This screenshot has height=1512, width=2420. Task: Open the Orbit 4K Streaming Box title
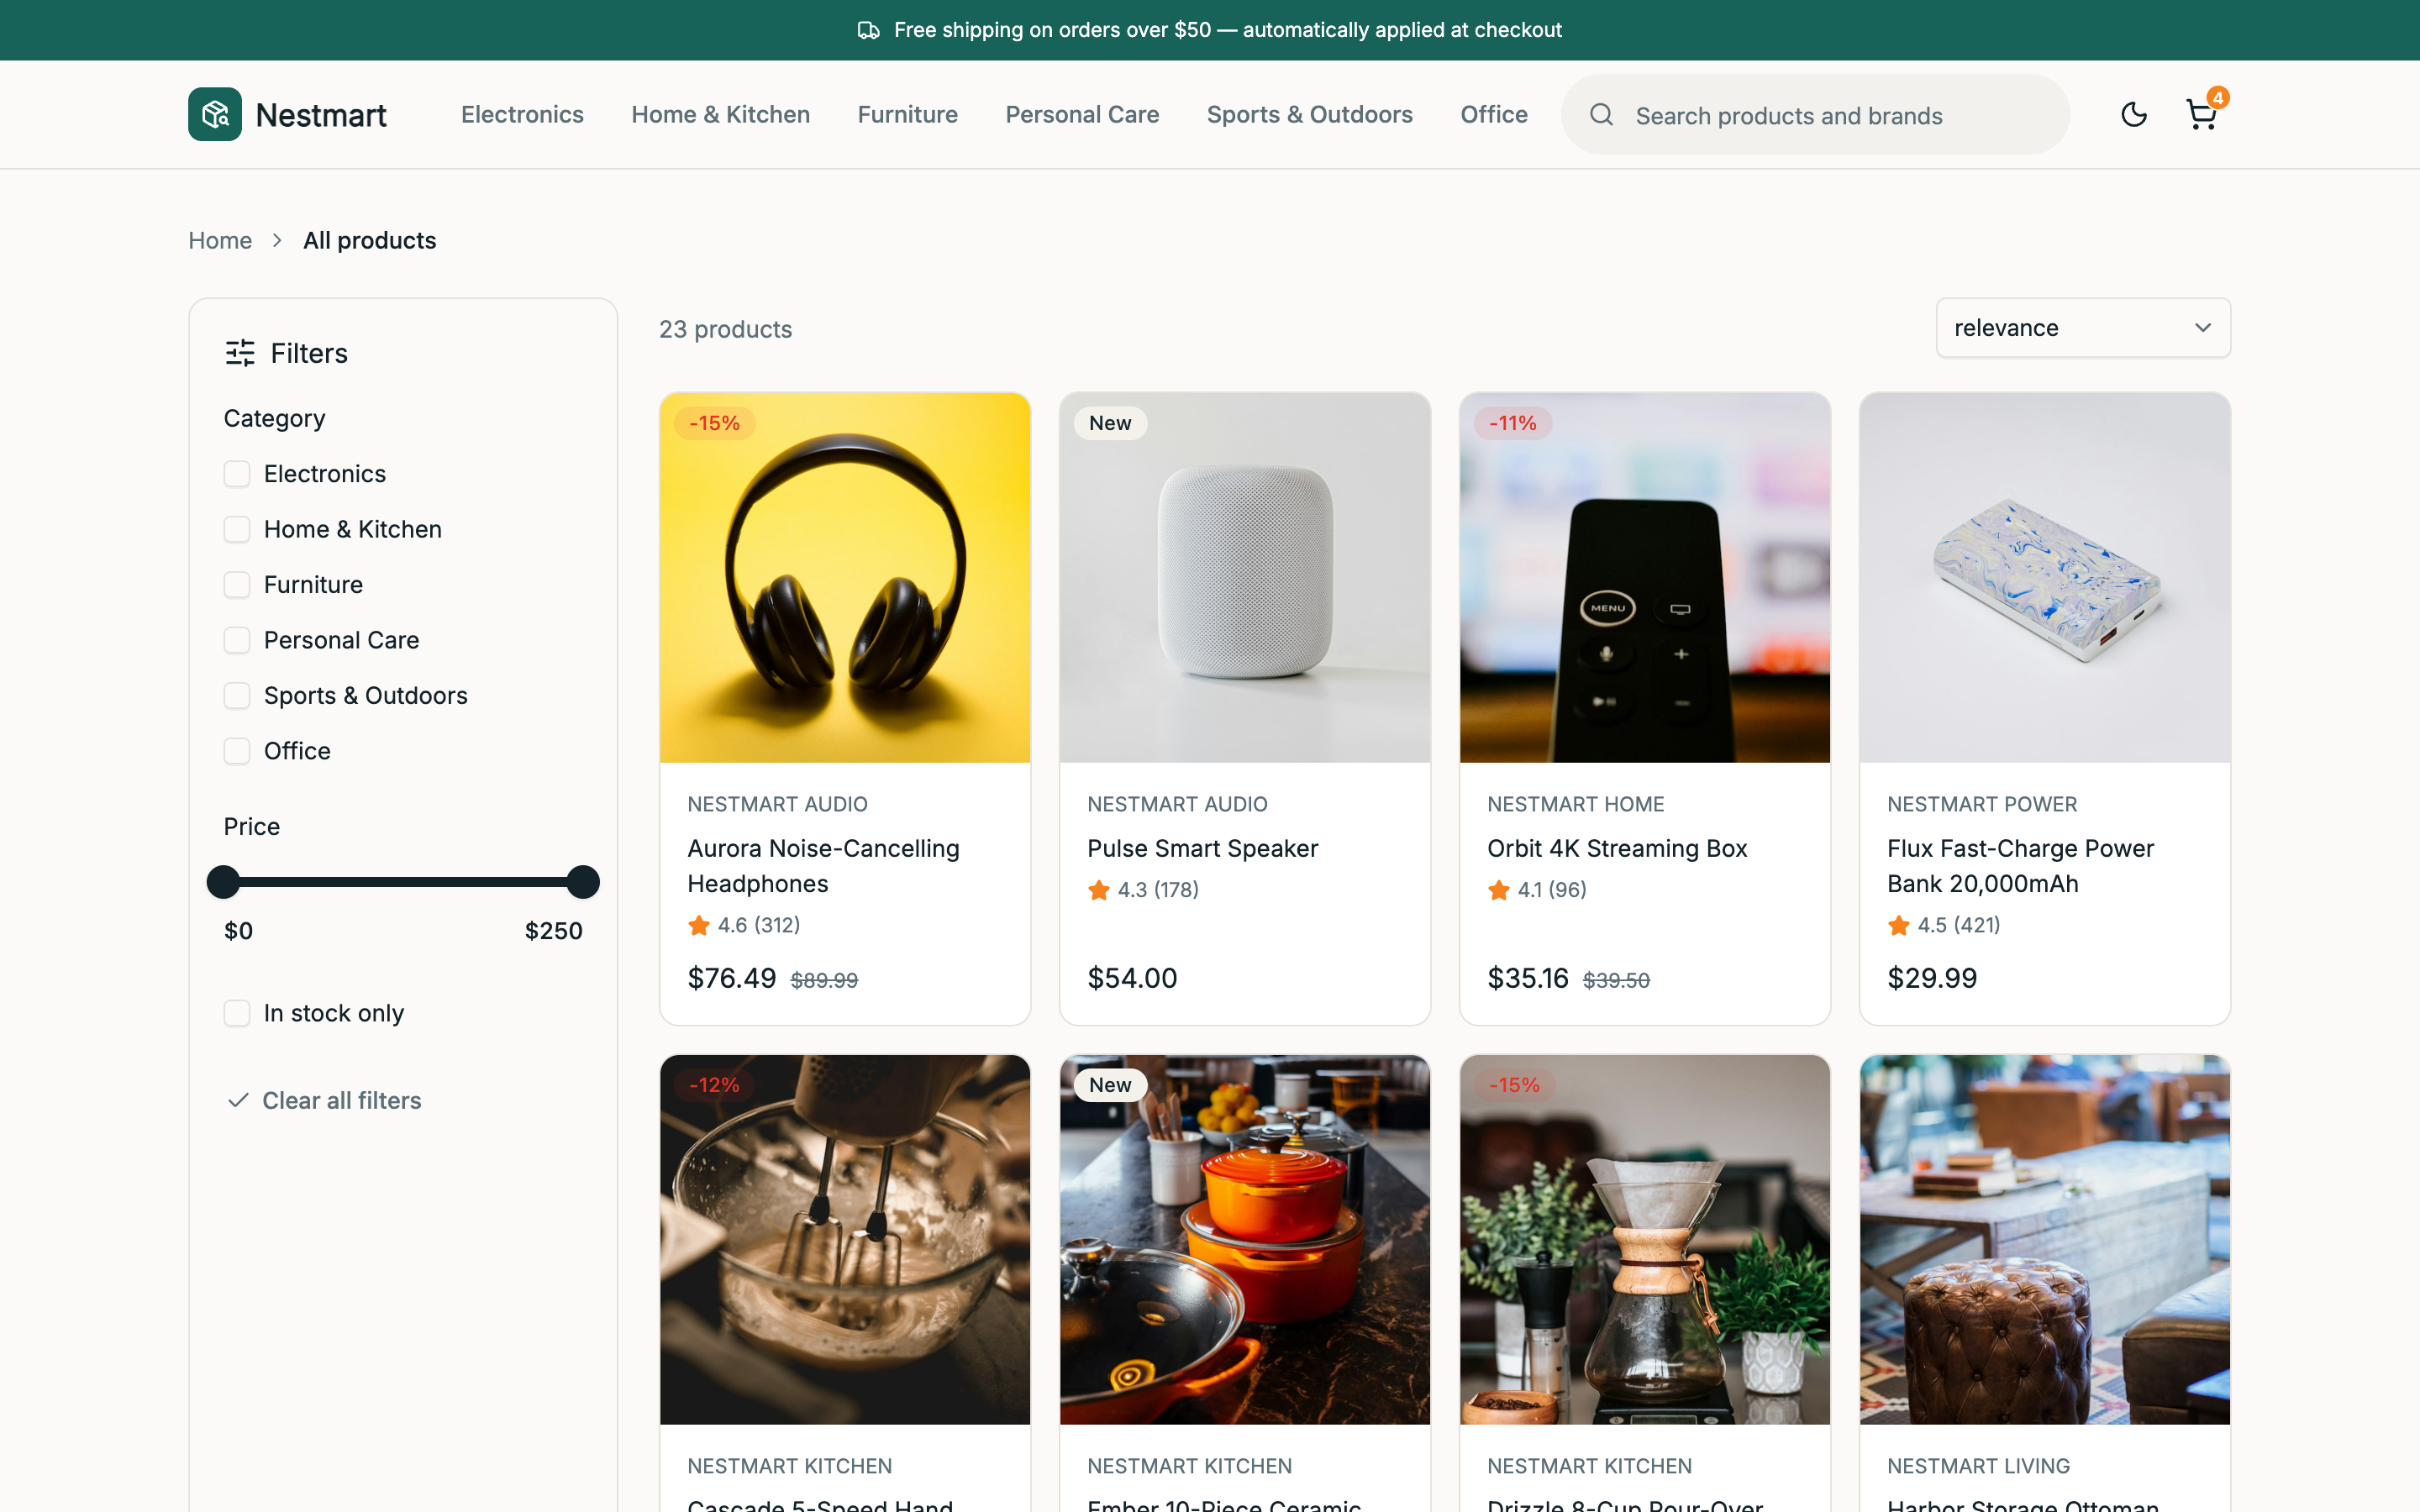(1617, 849)
